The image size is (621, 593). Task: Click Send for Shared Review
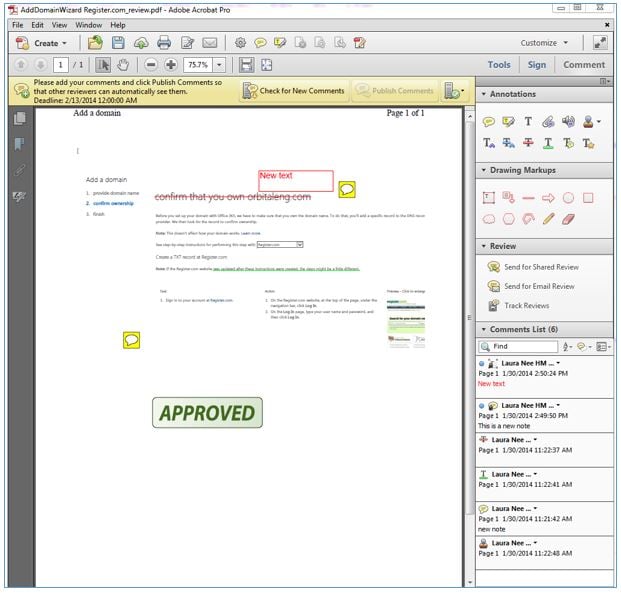click(540, 267)
